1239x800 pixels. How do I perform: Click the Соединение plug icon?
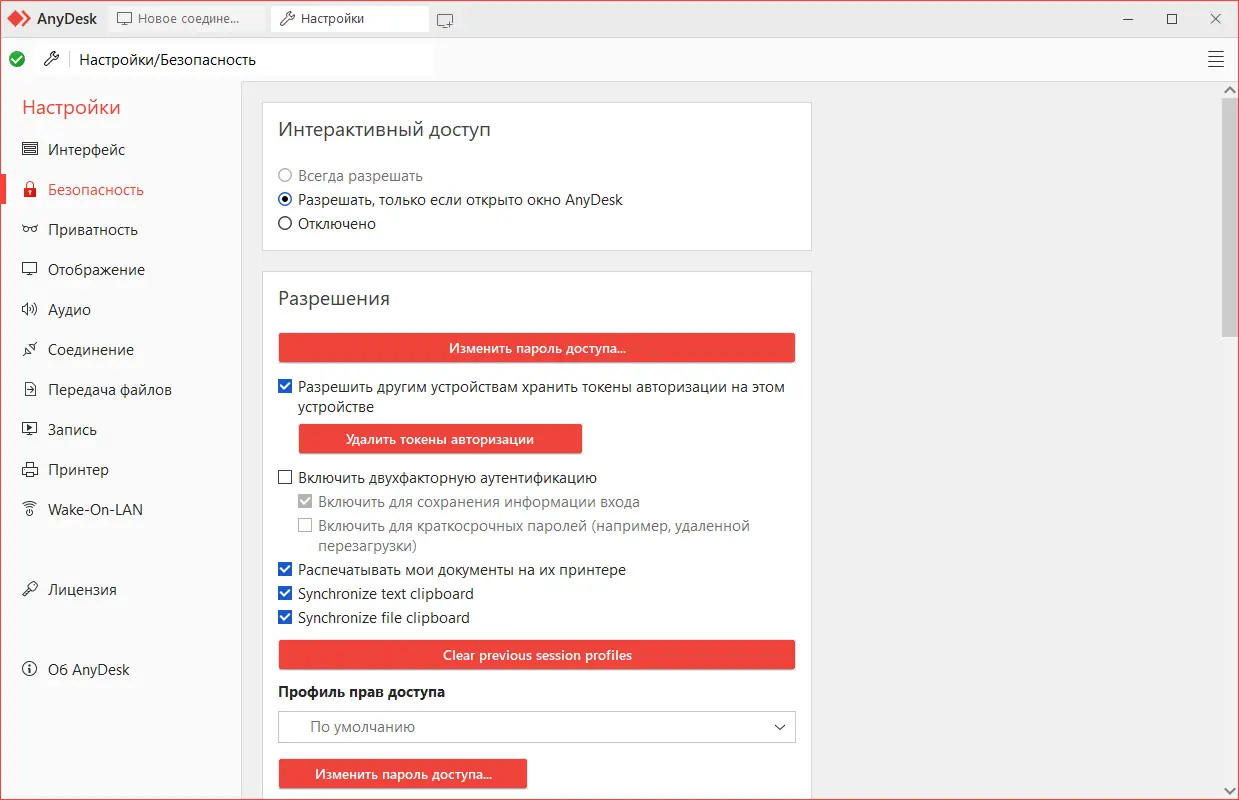coord(30,349)
